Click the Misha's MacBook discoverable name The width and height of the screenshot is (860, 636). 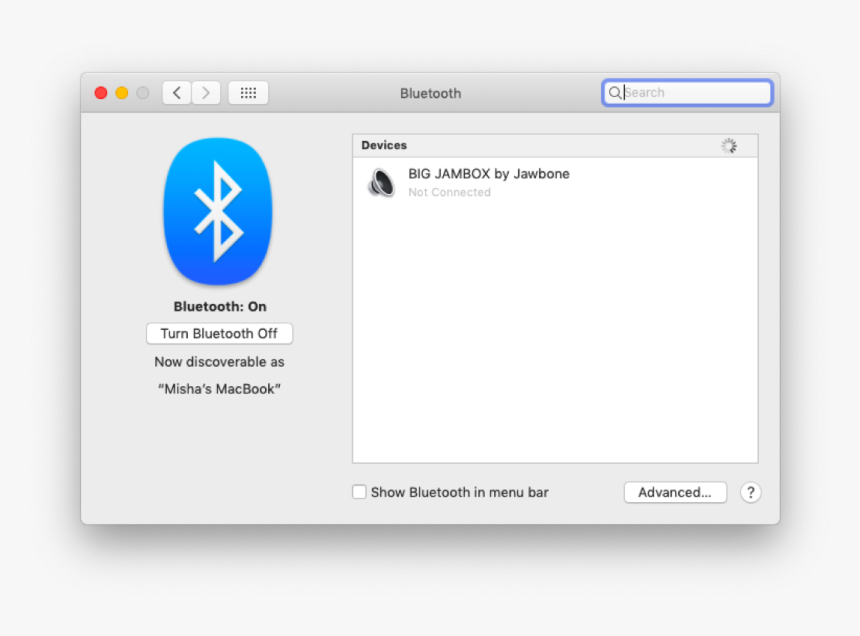218,389
